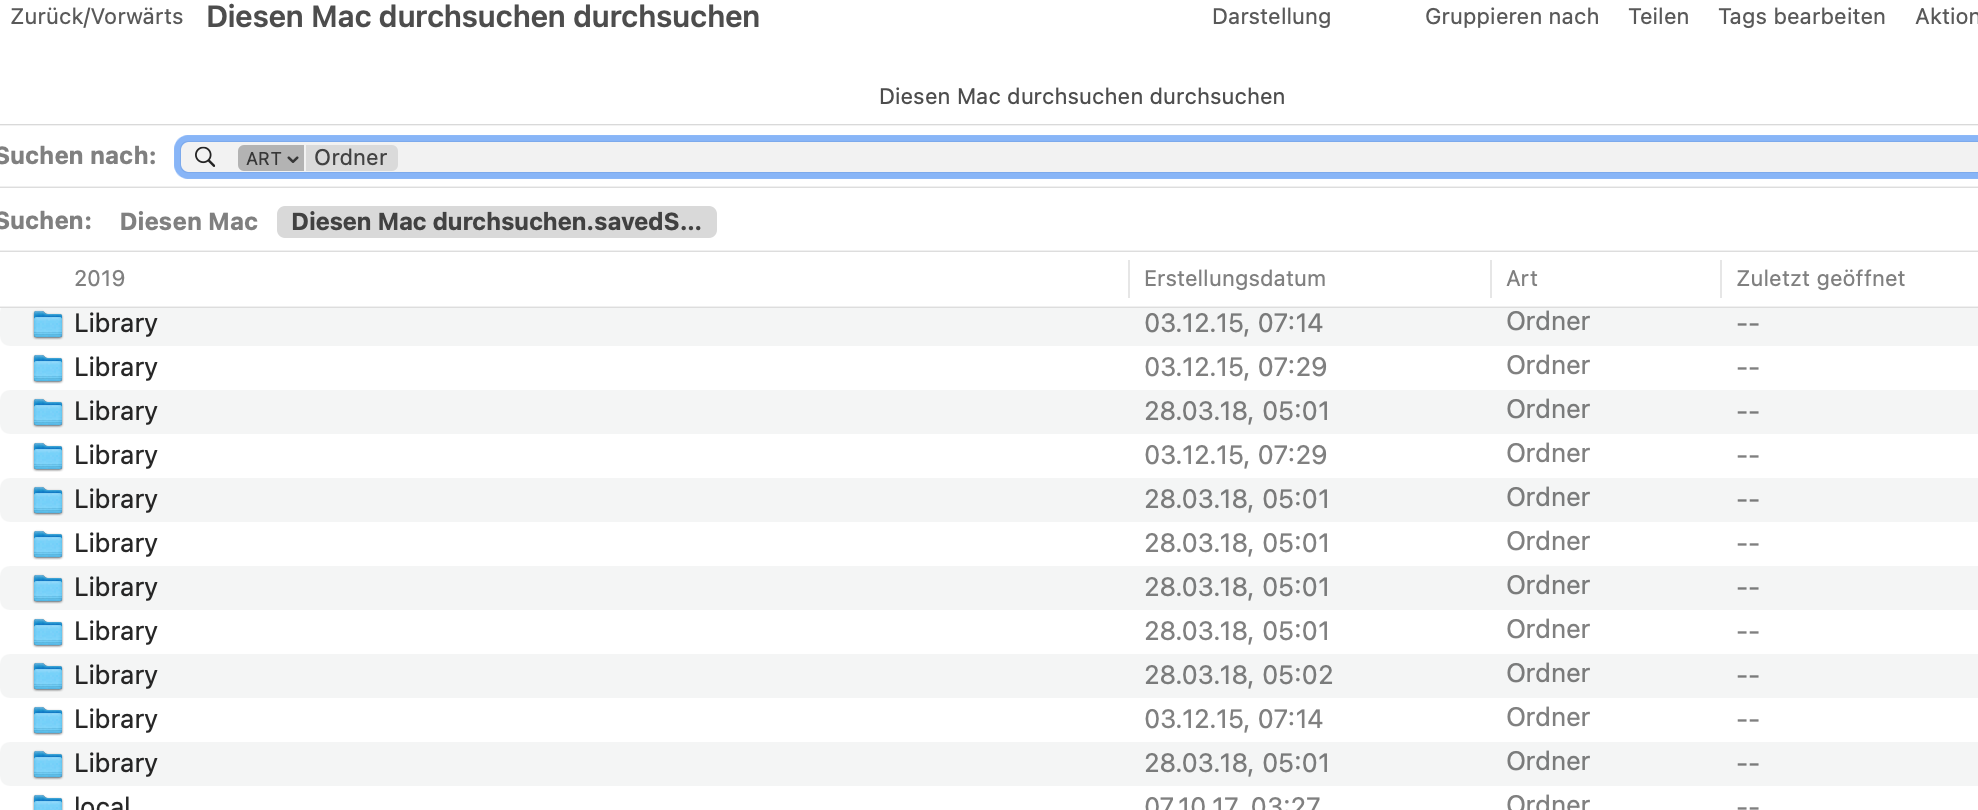
Task: Open the 'Gruppieren nach' grouping menu
Action: tap(1511, 17)
